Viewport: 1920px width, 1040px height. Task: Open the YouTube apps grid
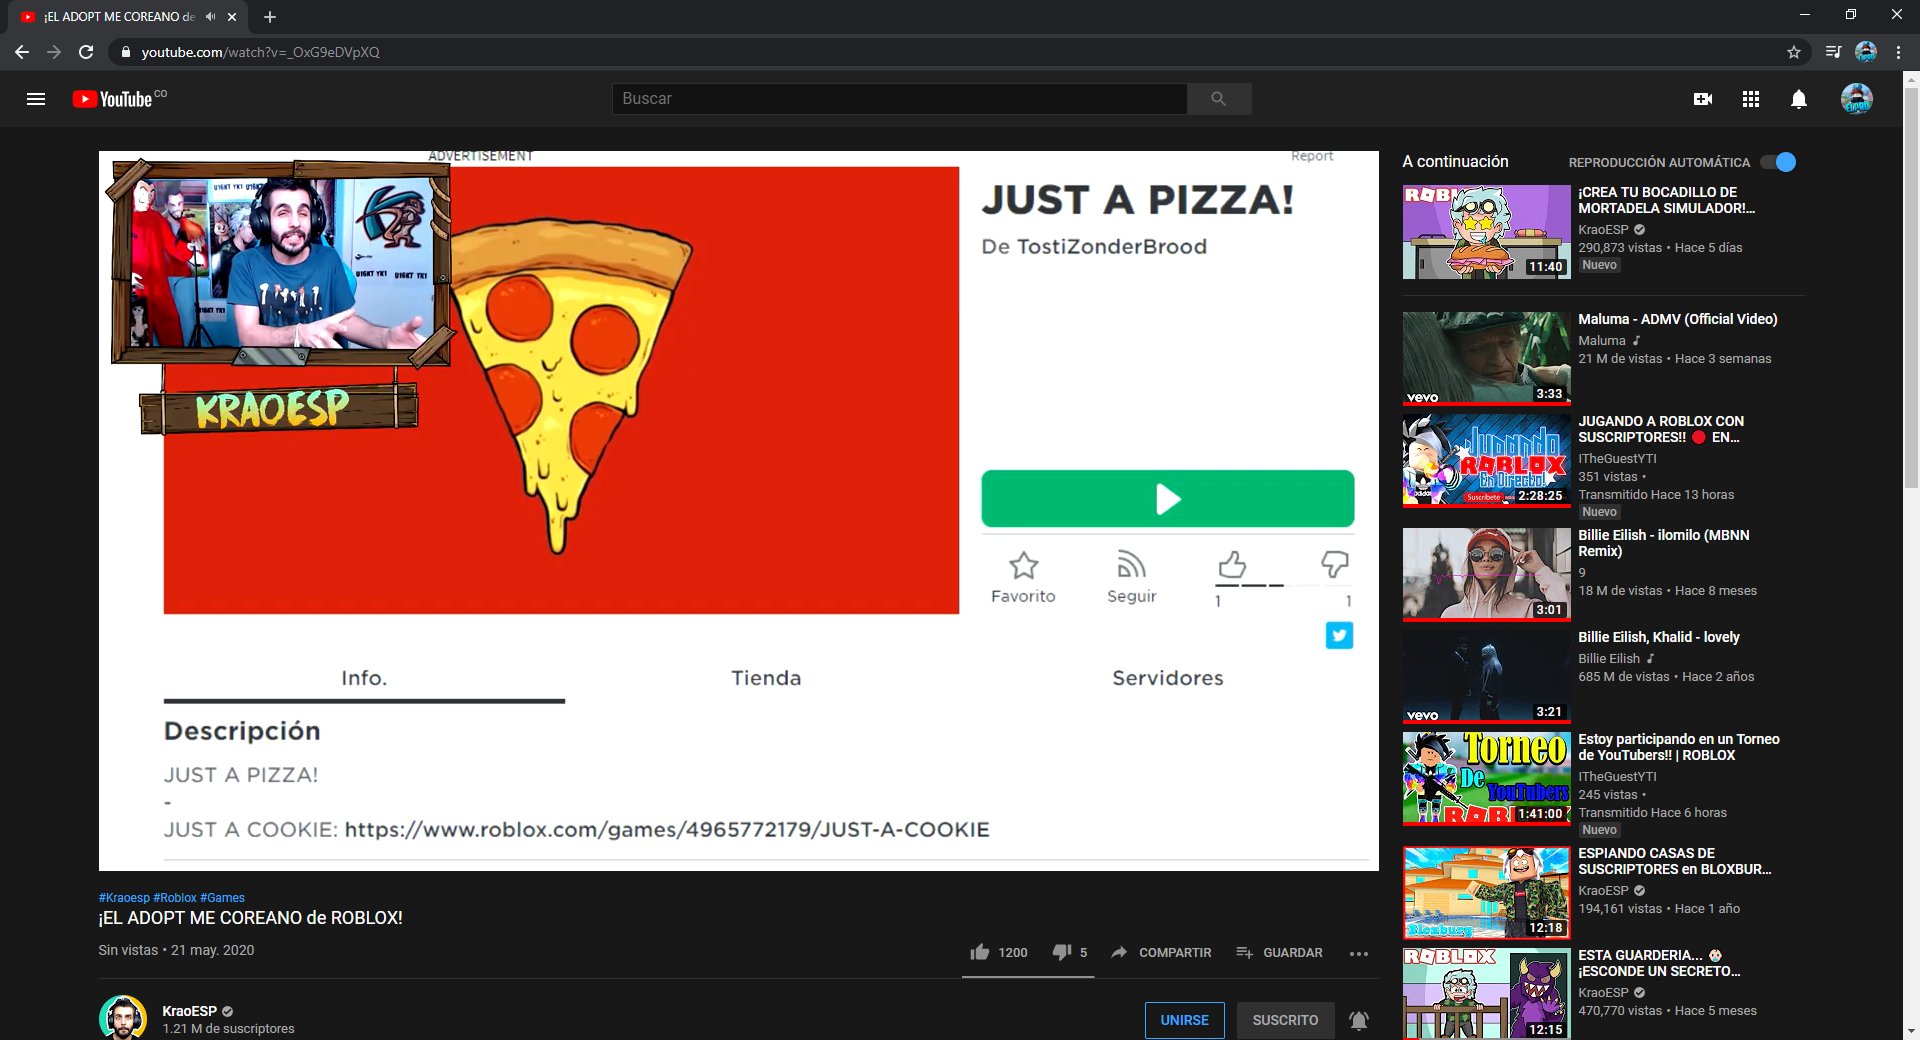(1750, 99)
